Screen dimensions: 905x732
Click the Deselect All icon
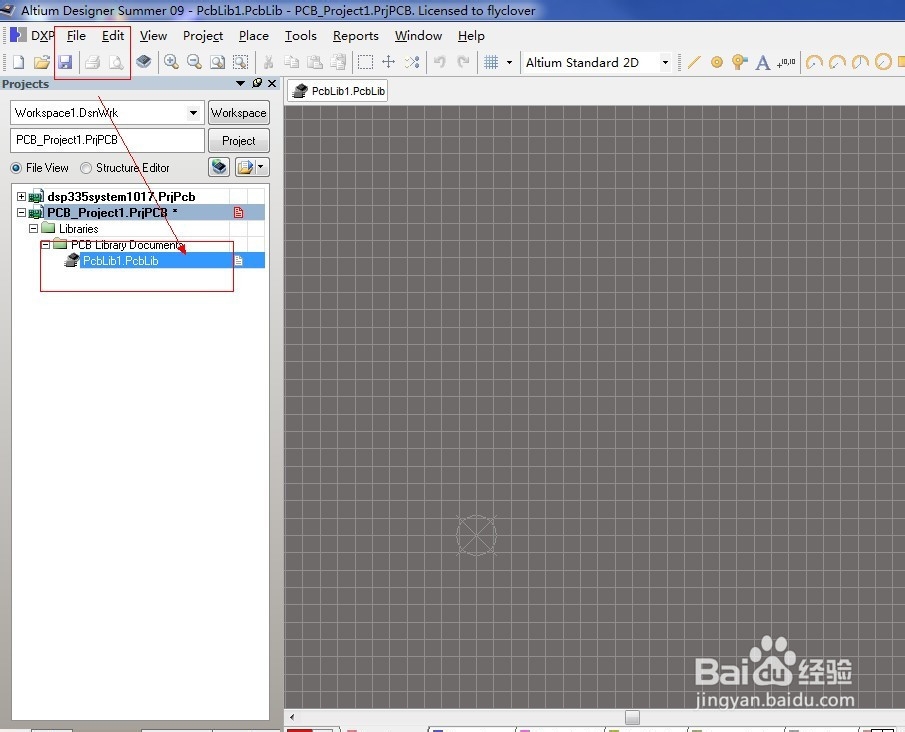(x=412, y=62)
